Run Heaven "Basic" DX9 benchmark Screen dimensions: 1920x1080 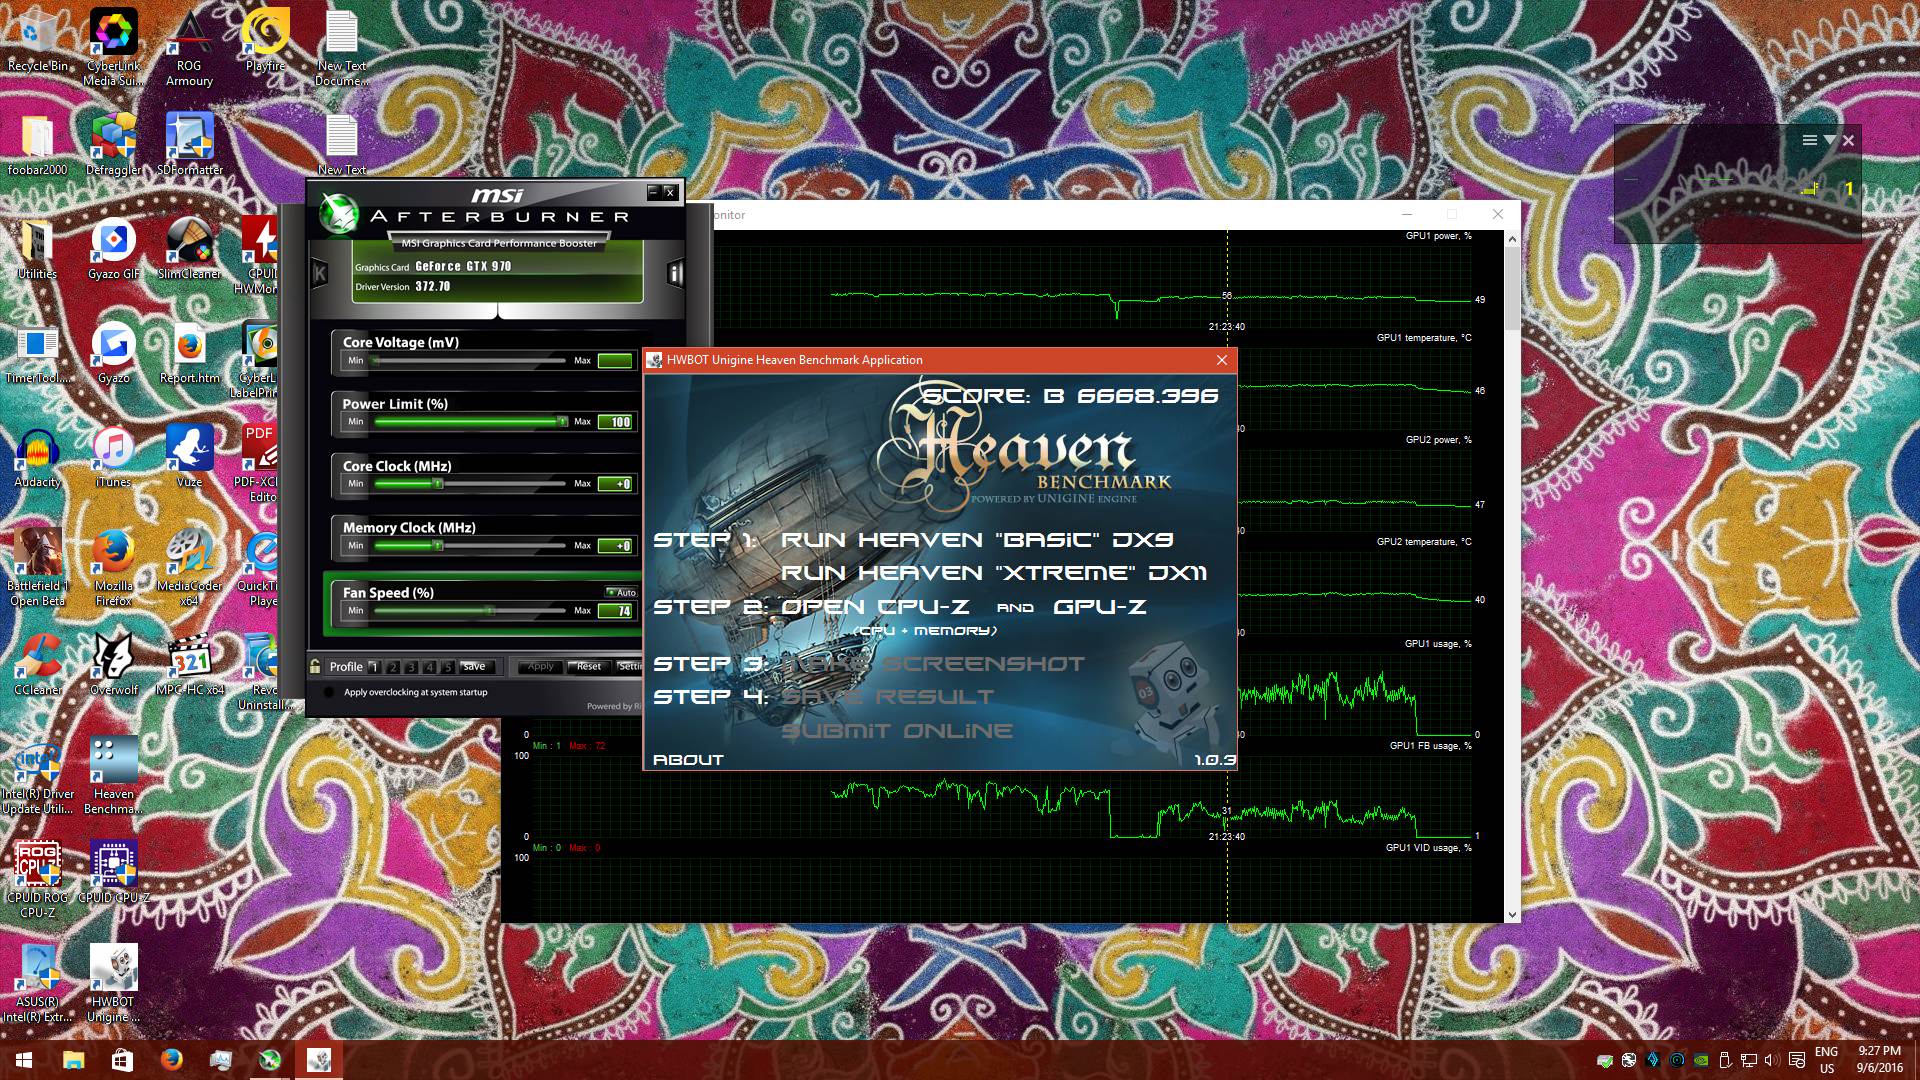(977, 540)
